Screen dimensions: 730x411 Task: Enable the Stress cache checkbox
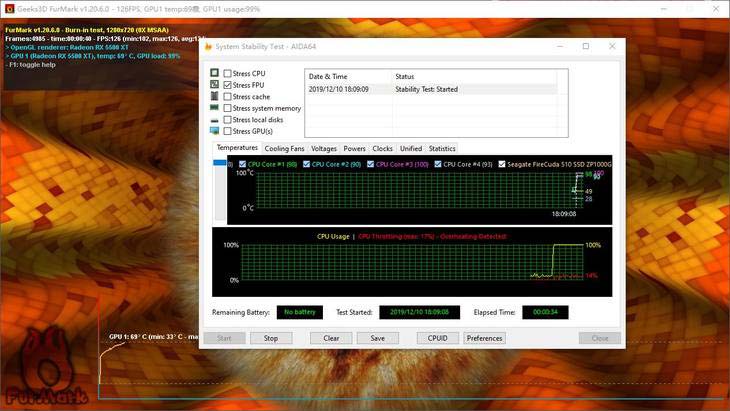point(228,97)
